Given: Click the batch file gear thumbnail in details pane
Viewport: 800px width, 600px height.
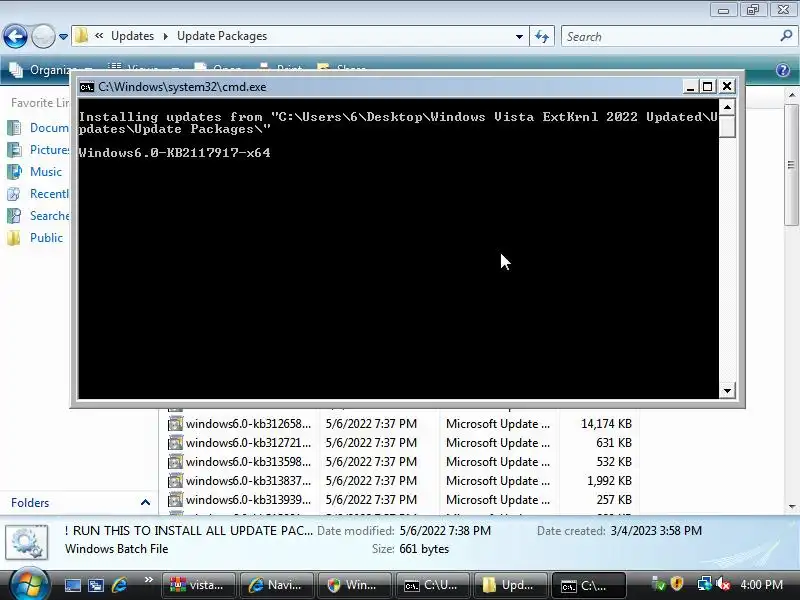Looking at the screenshot, I should (27, 542).
